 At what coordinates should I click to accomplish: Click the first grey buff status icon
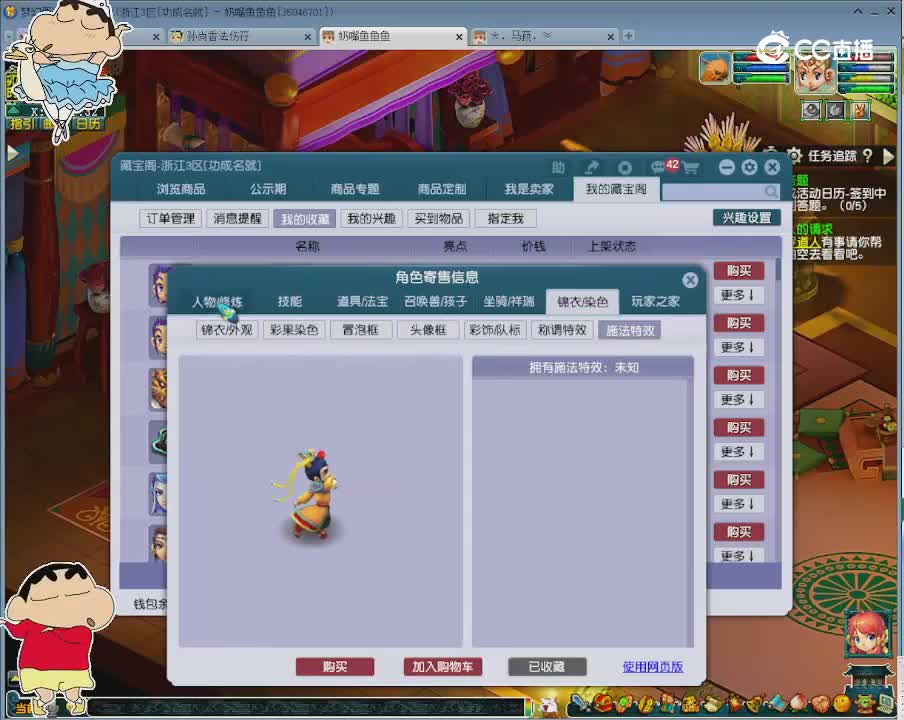[812, 110]
